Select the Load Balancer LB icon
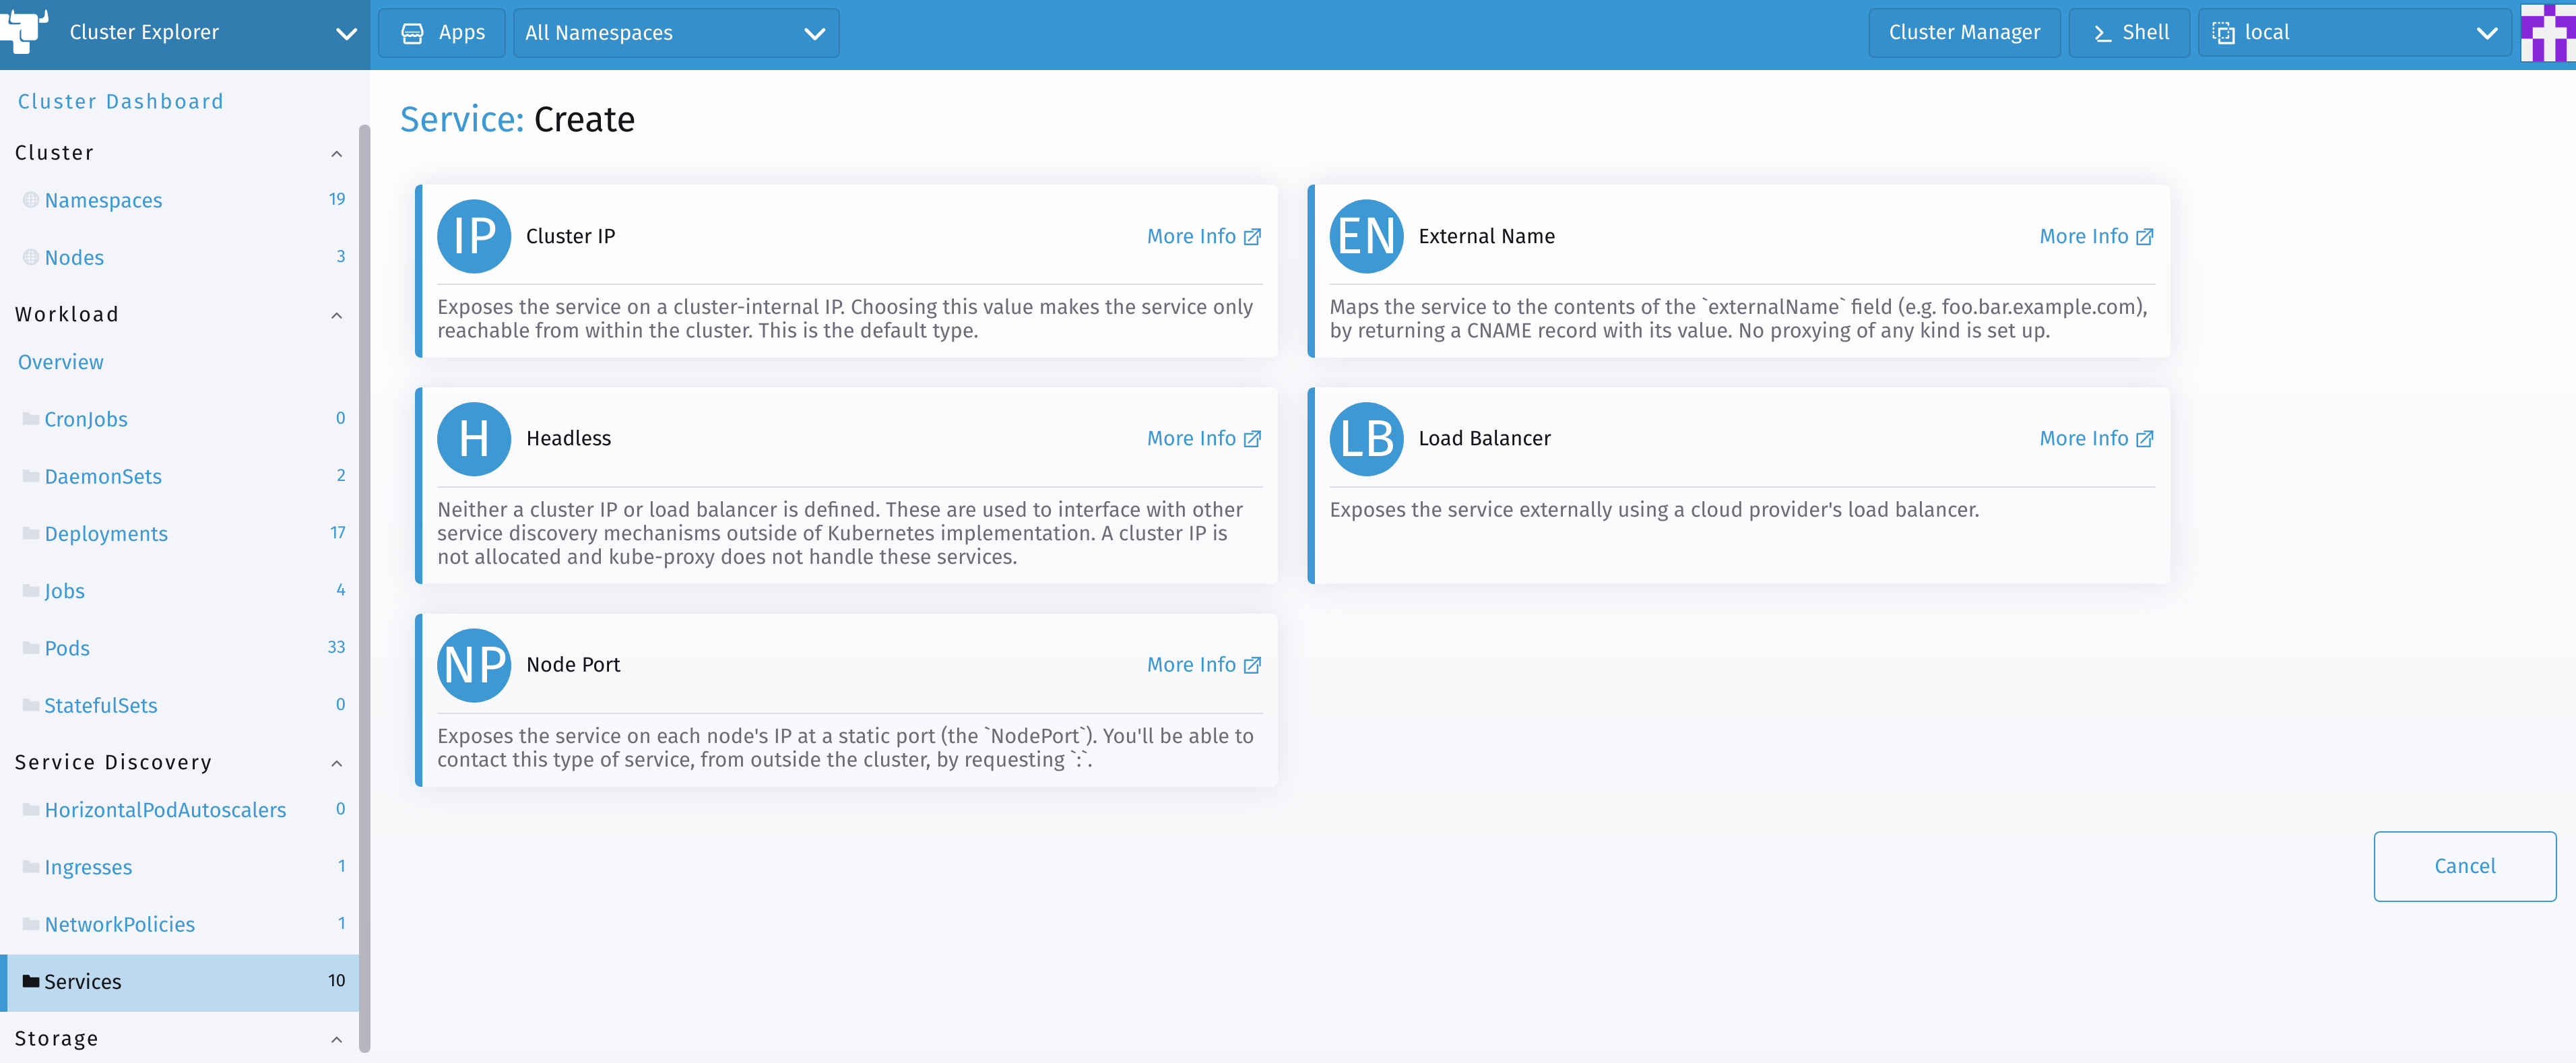The image size is (2576, 1063). 1366,439
